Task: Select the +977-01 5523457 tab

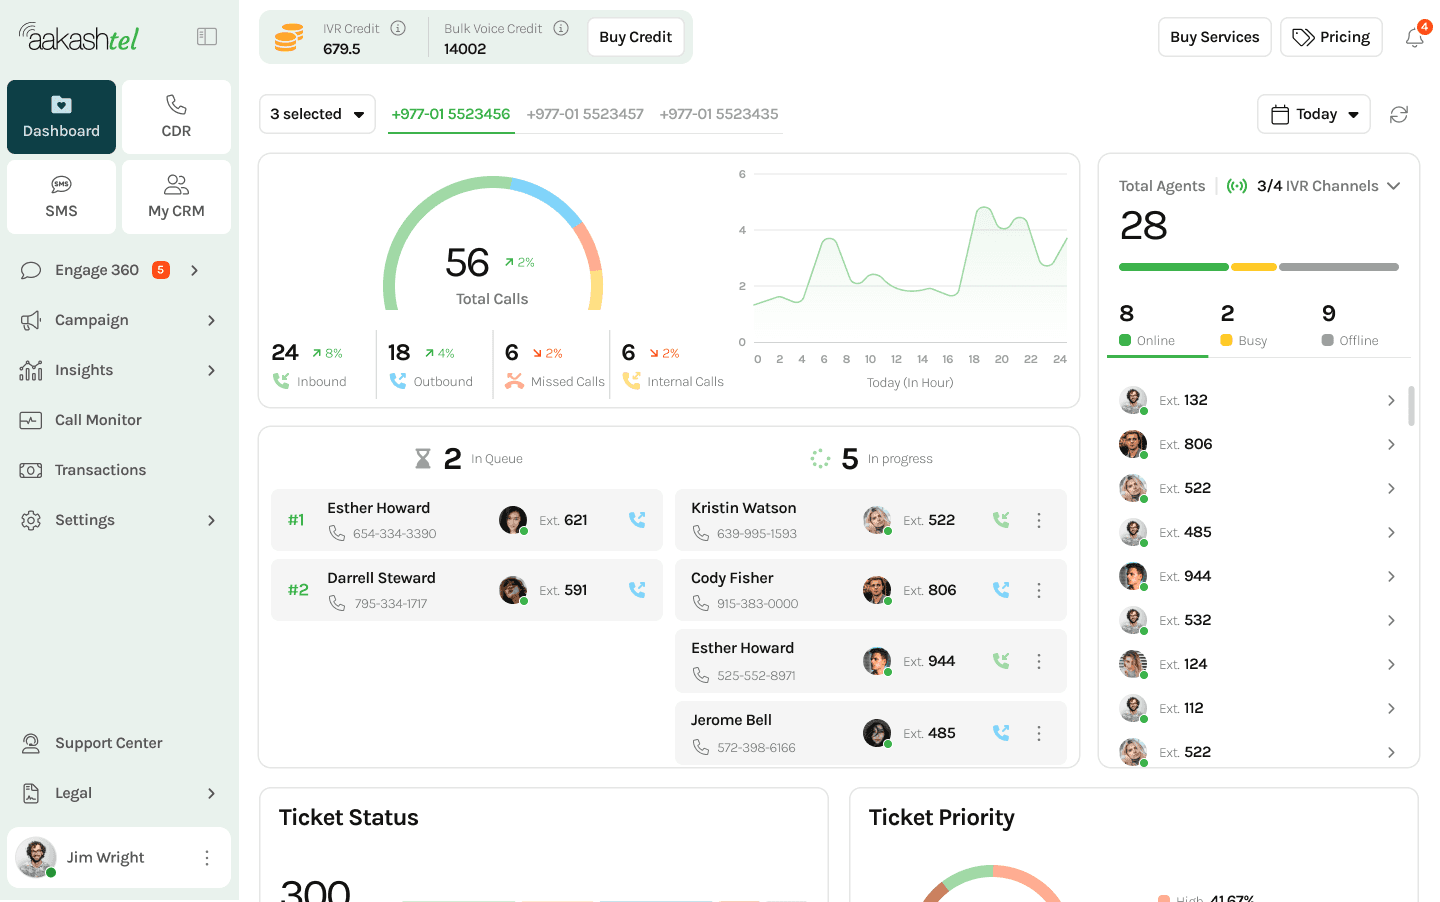Action: click(585, 114)
